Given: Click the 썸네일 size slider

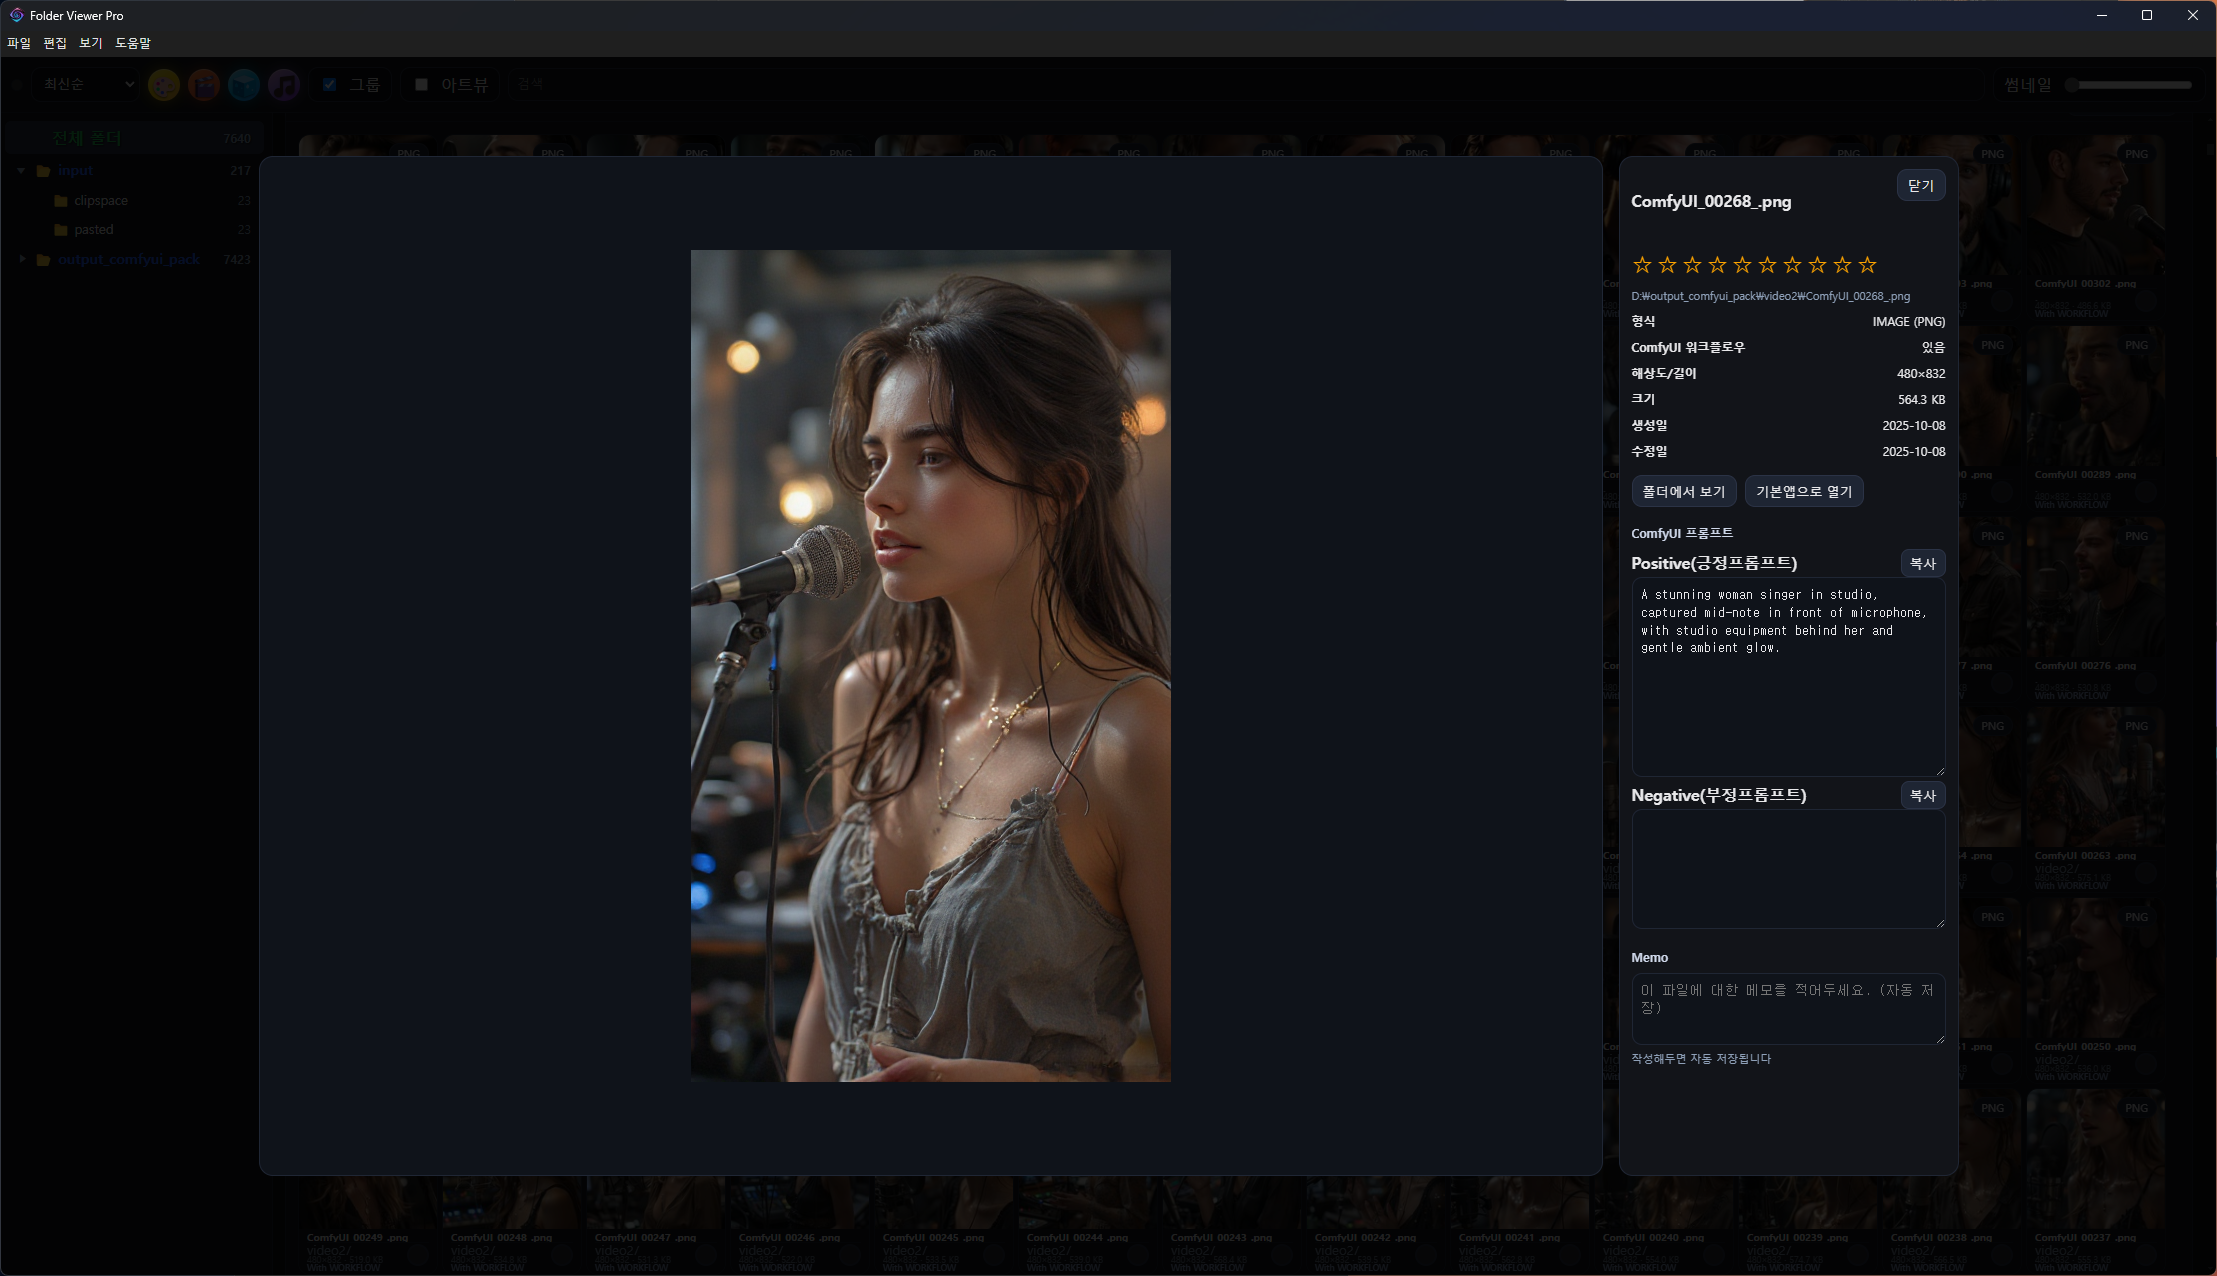Looking at the screenshot, I should click(x=2133, y=85).
